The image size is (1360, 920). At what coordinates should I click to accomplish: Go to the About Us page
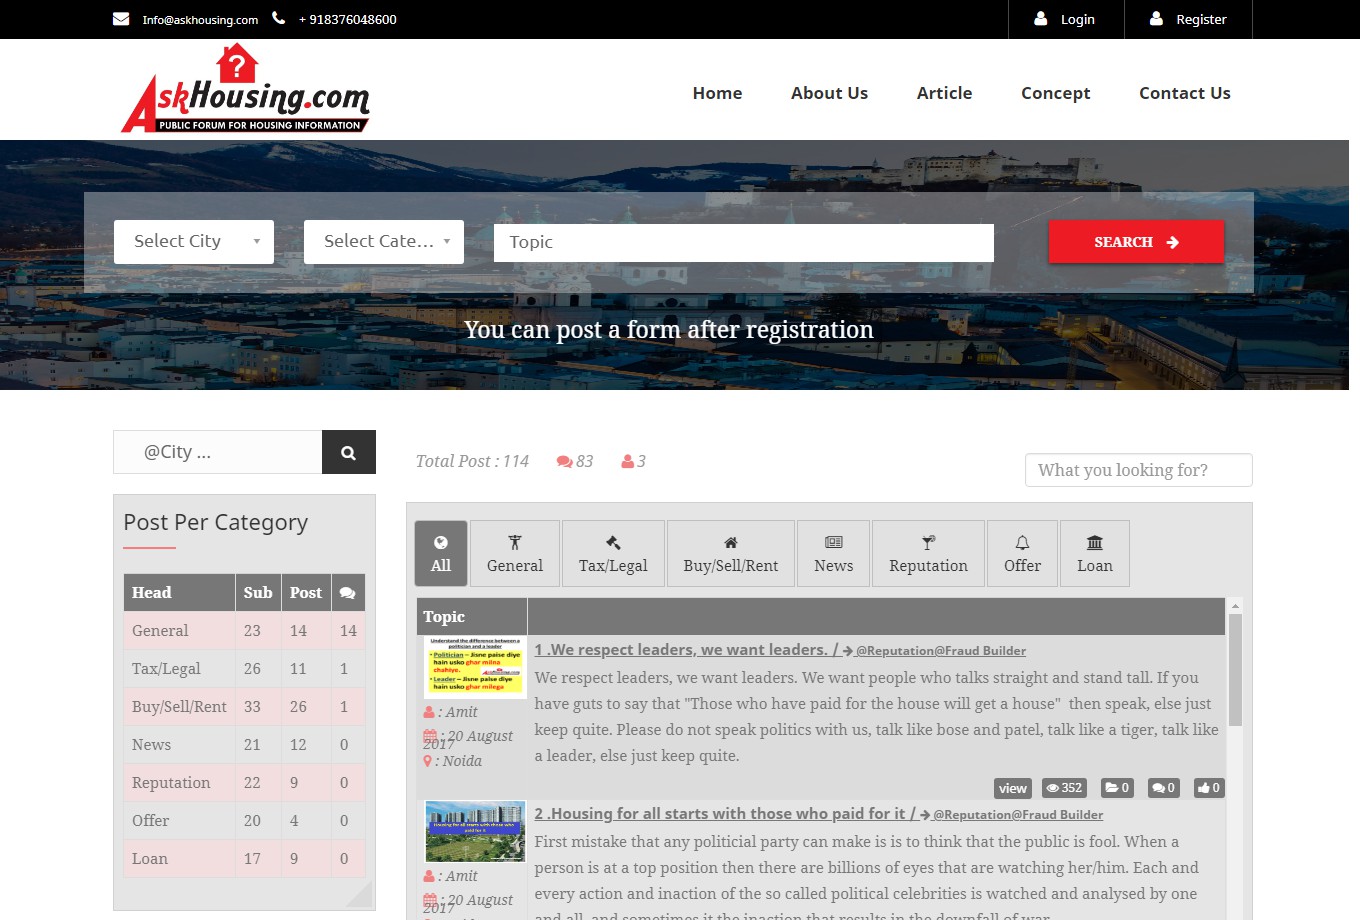pyautogui.click(x=829, y=93)
